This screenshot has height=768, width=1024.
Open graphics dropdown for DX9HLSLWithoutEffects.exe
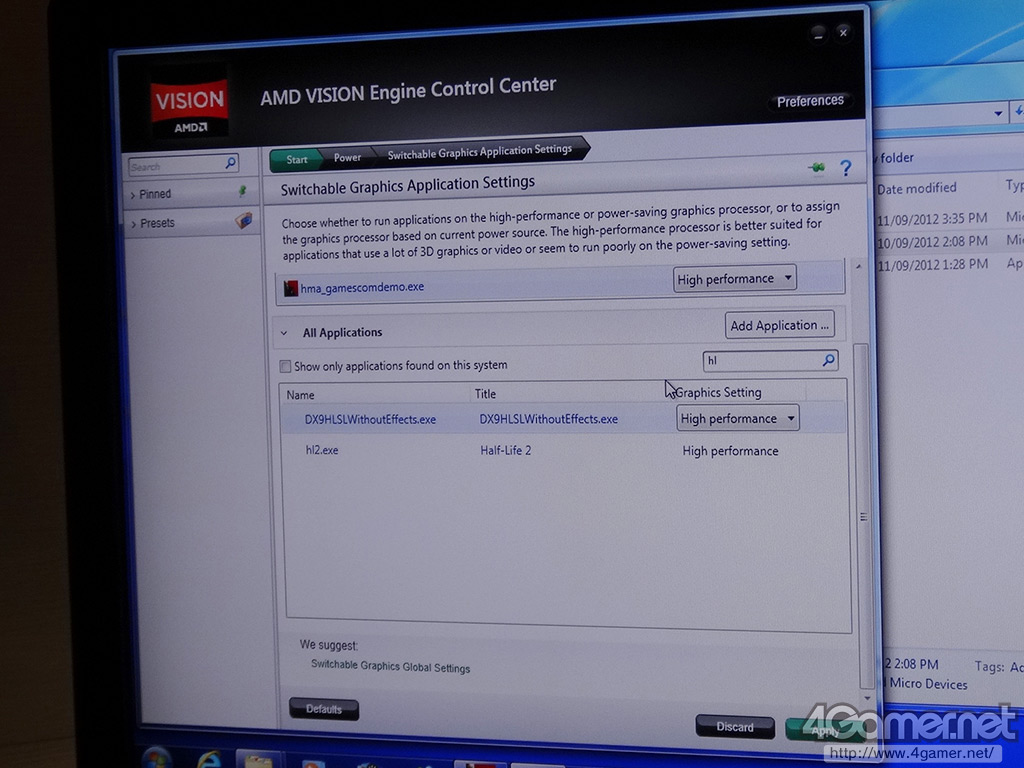click(737, 419)
